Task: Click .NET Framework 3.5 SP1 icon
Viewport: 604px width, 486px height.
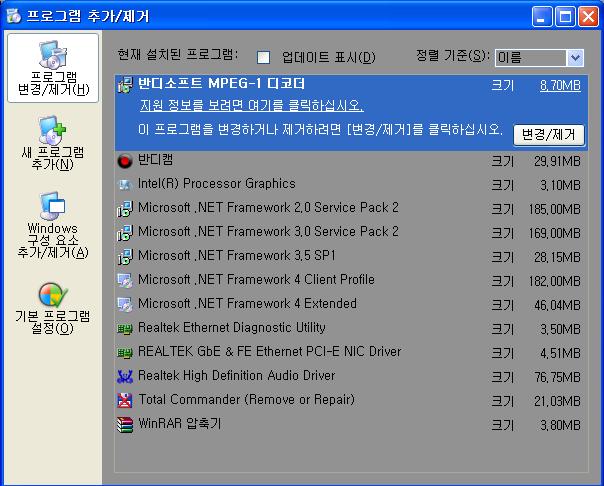Action: 125,256
